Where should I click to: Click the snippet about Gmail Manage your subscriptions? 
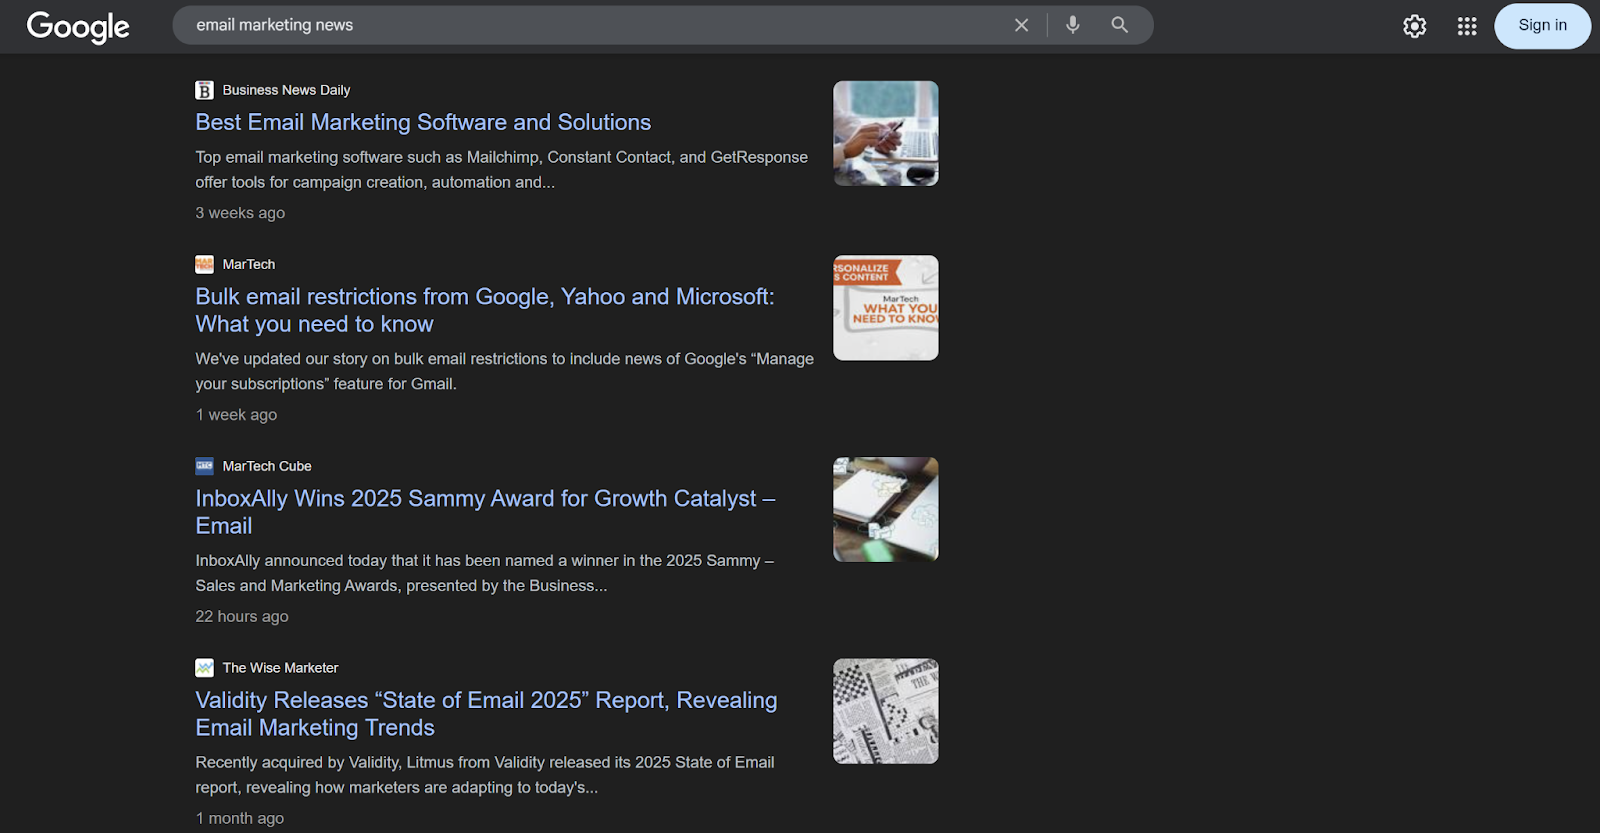pyautogui.click(x=504, y=371)
